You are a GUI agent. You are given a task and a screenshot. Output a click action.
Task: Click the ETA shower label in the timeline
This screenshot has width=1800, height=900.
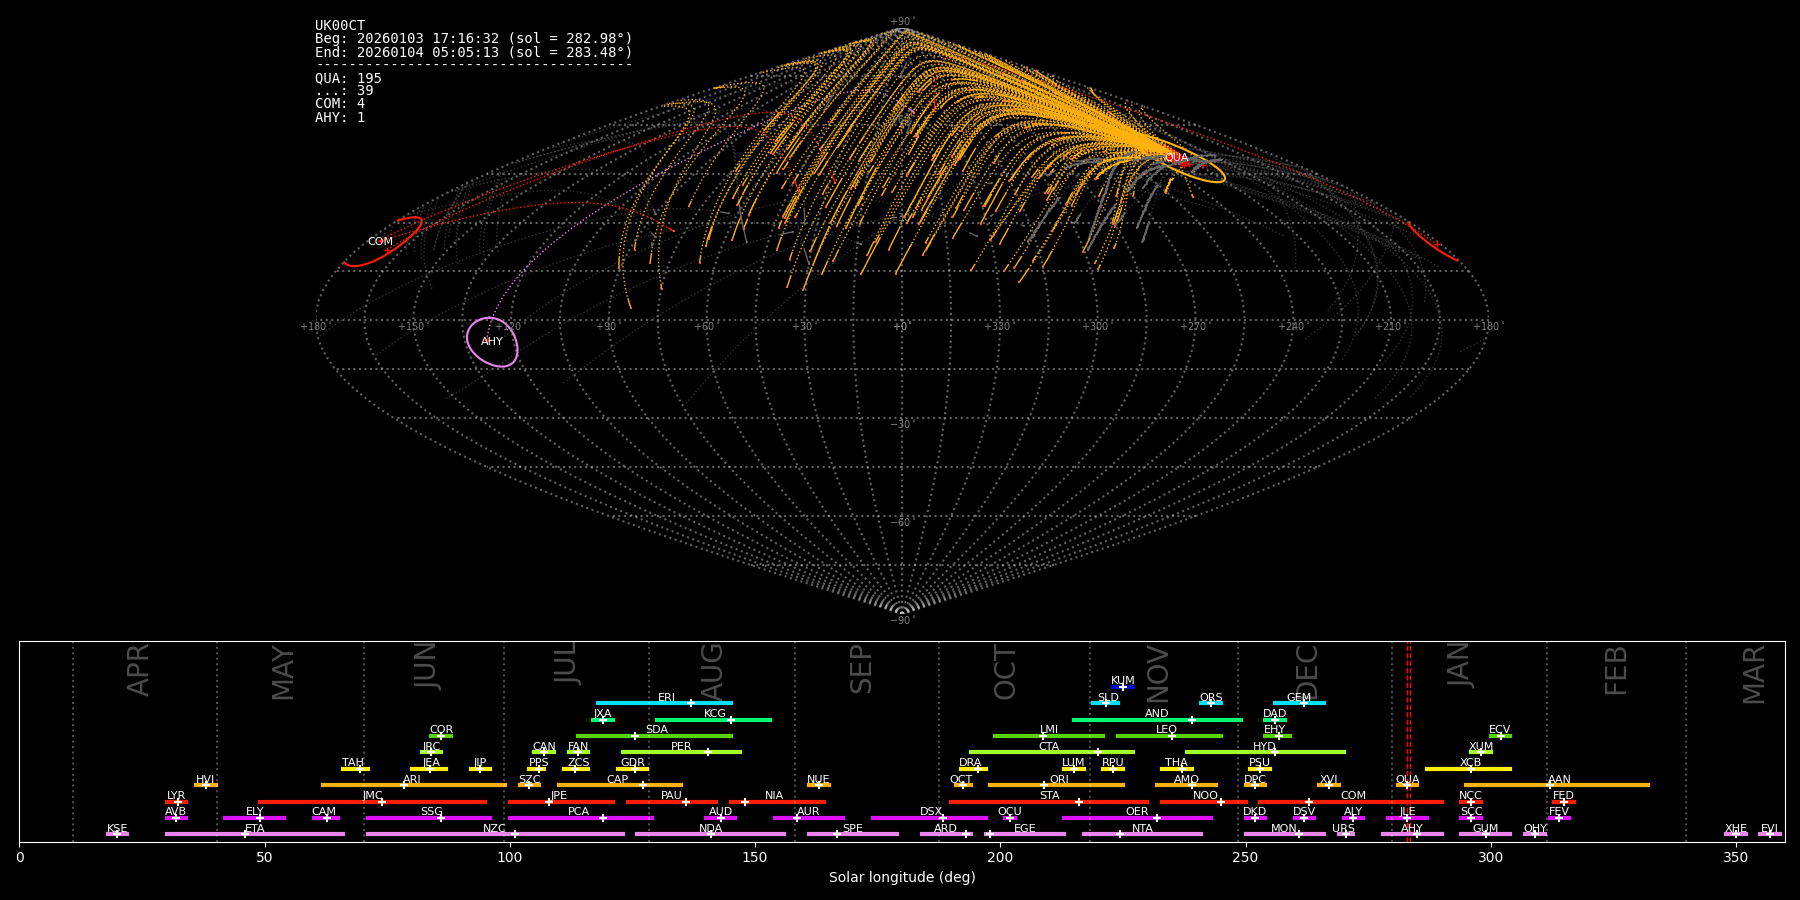pos(255,828)
